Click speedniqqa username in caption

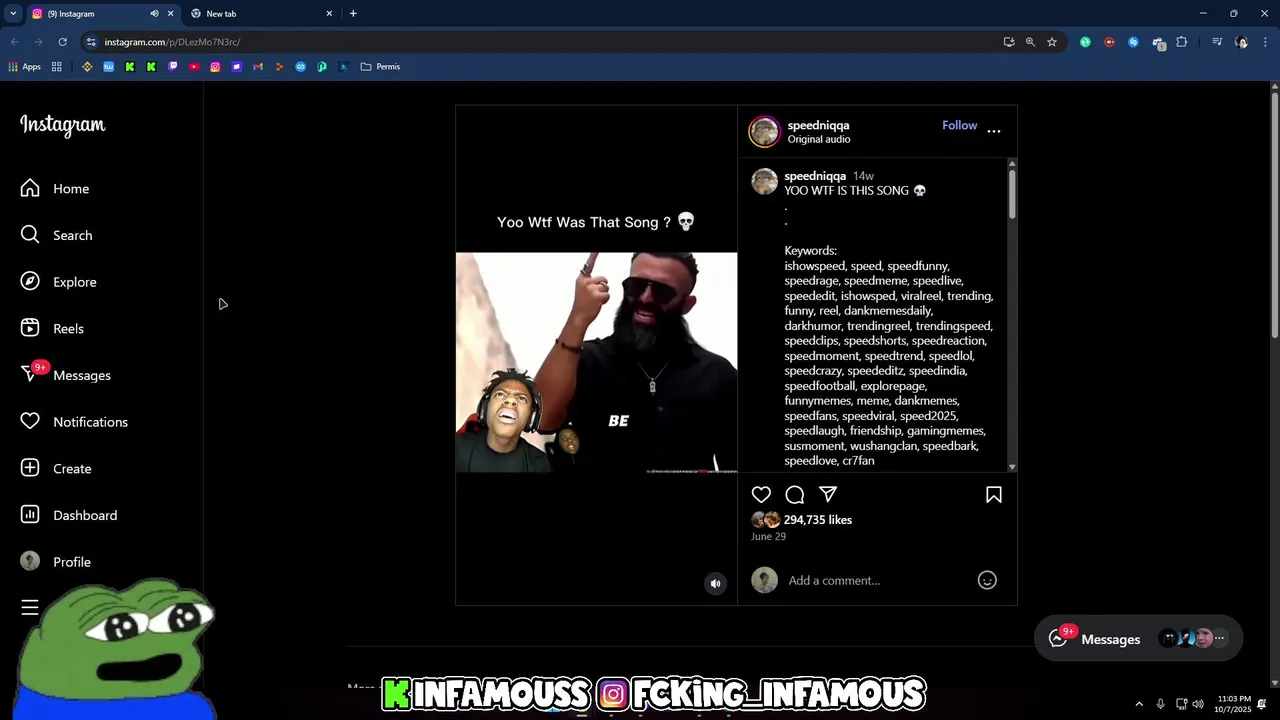[815, 176]
